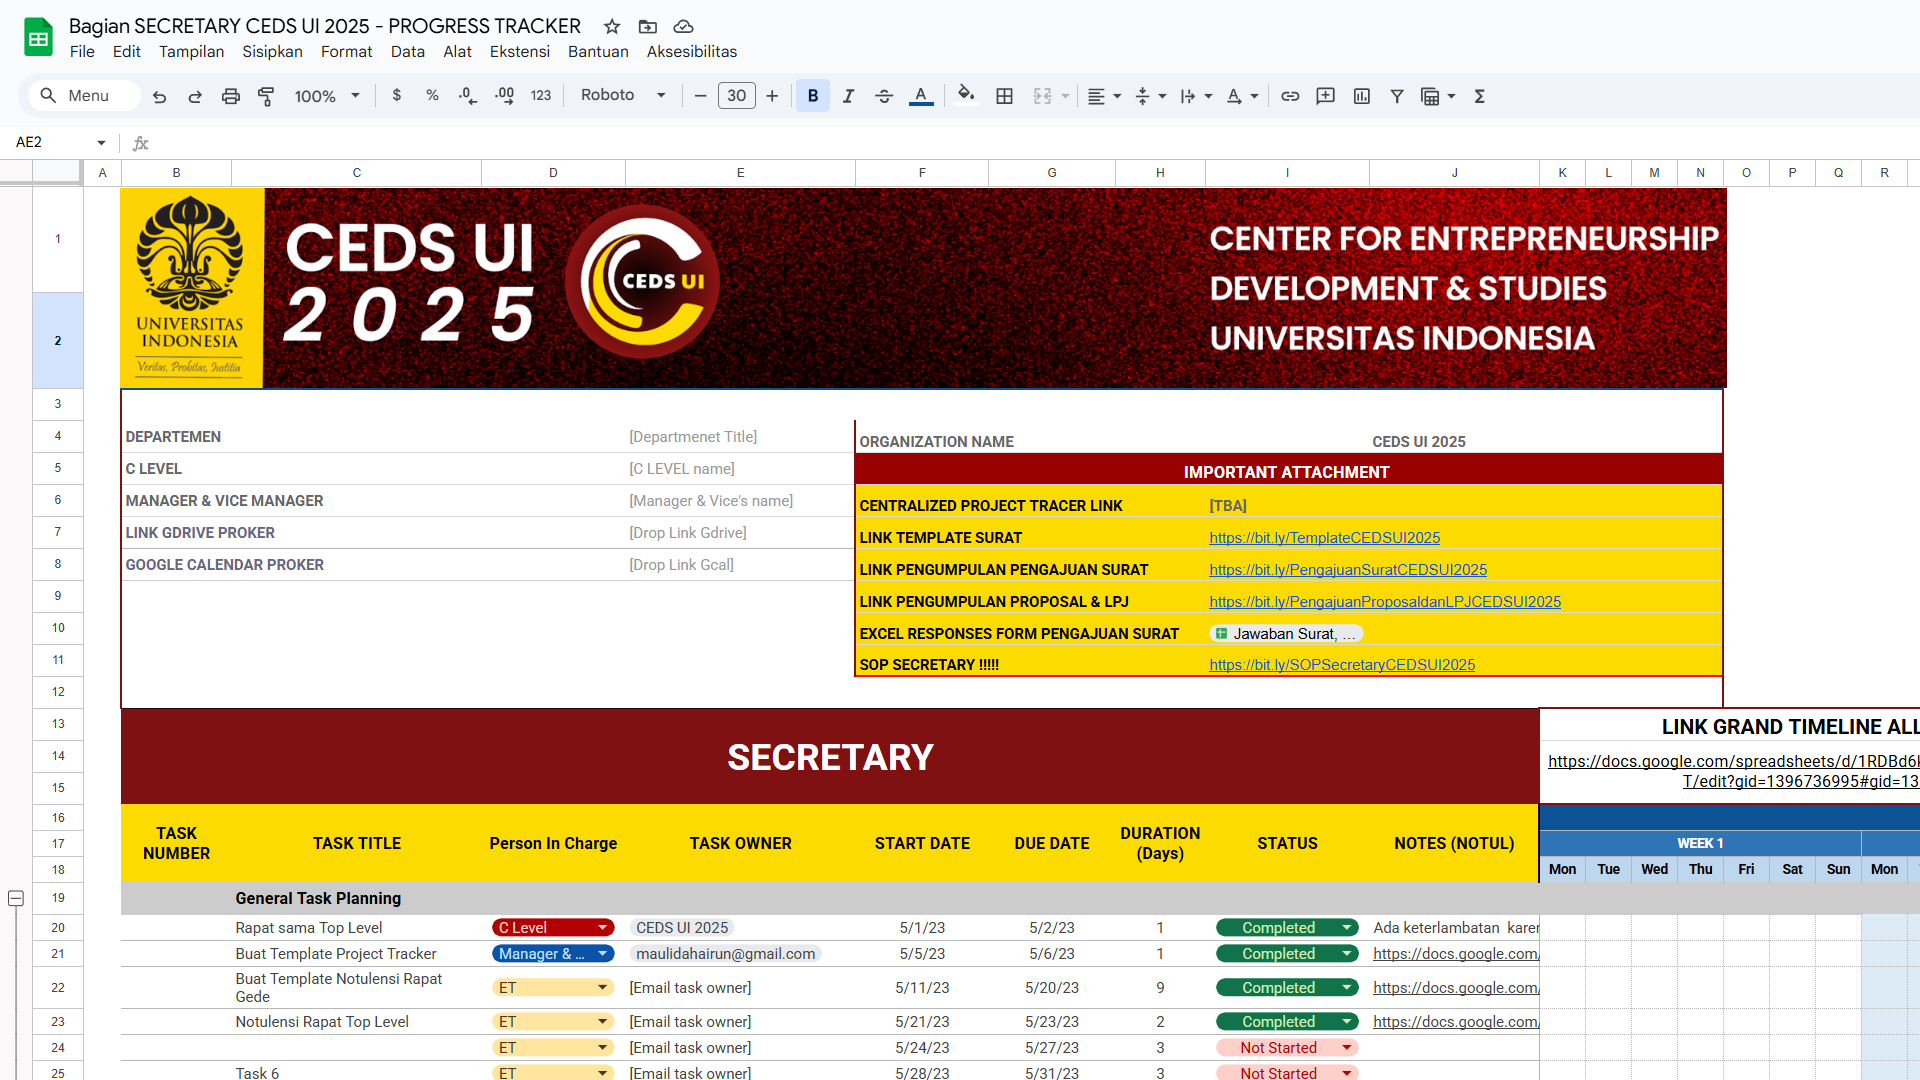Check the cloud save status icon

tap(684, 27)
